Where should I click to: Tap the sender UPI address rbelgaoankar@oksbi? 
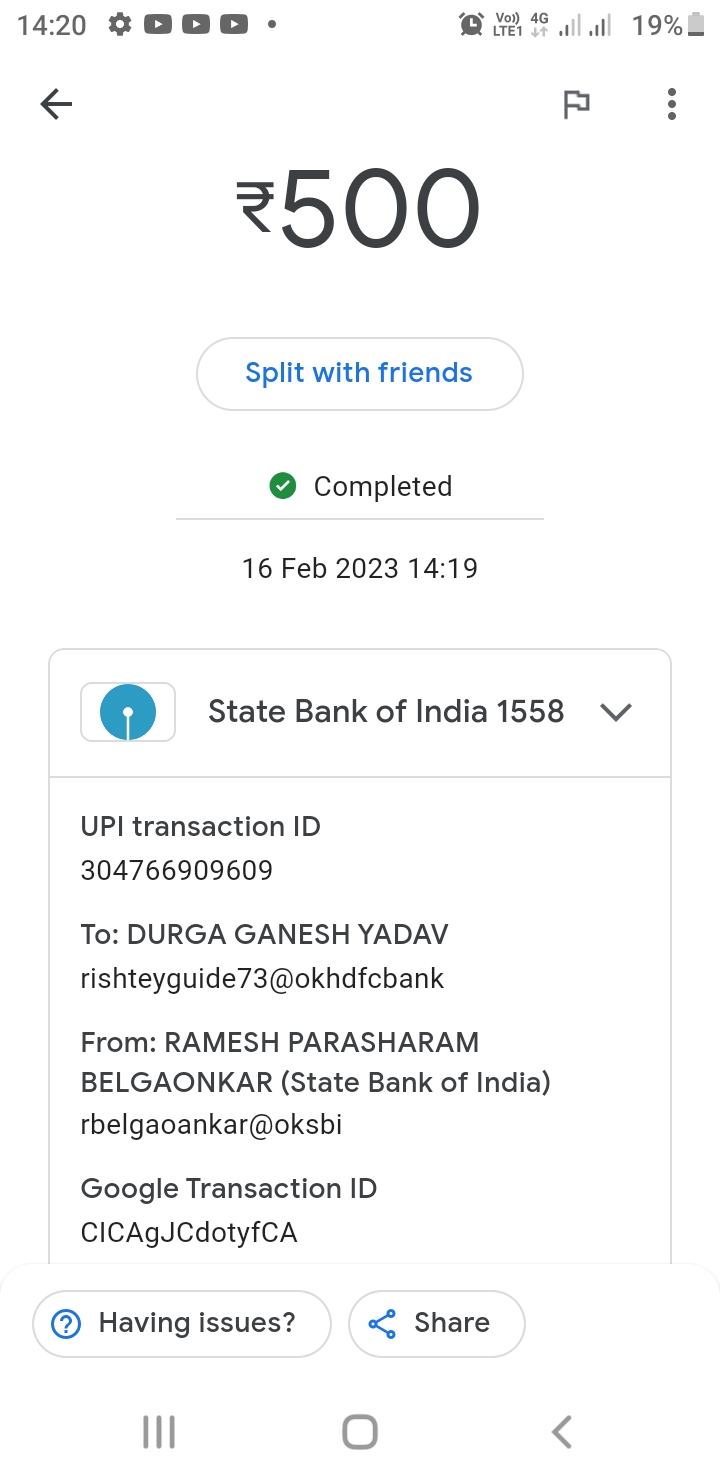click(211, 1124)
